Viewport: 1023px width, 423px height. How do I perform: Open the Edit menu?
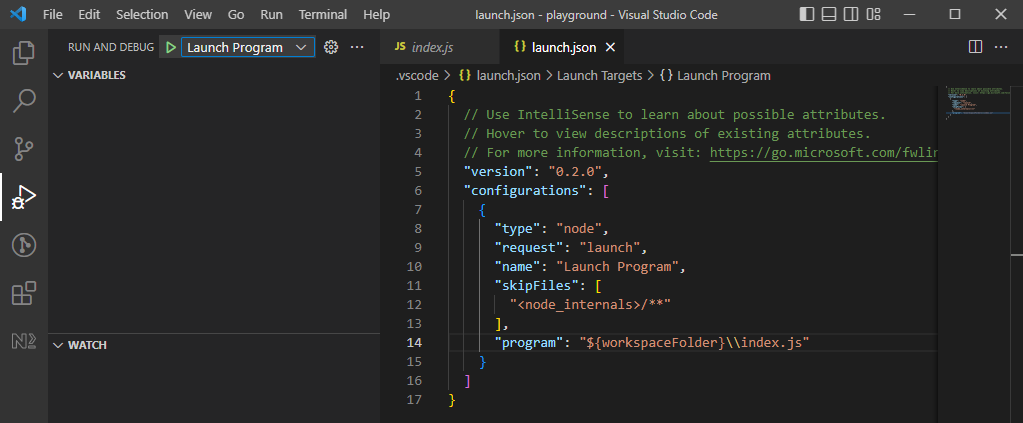click(x=89, y=14)
